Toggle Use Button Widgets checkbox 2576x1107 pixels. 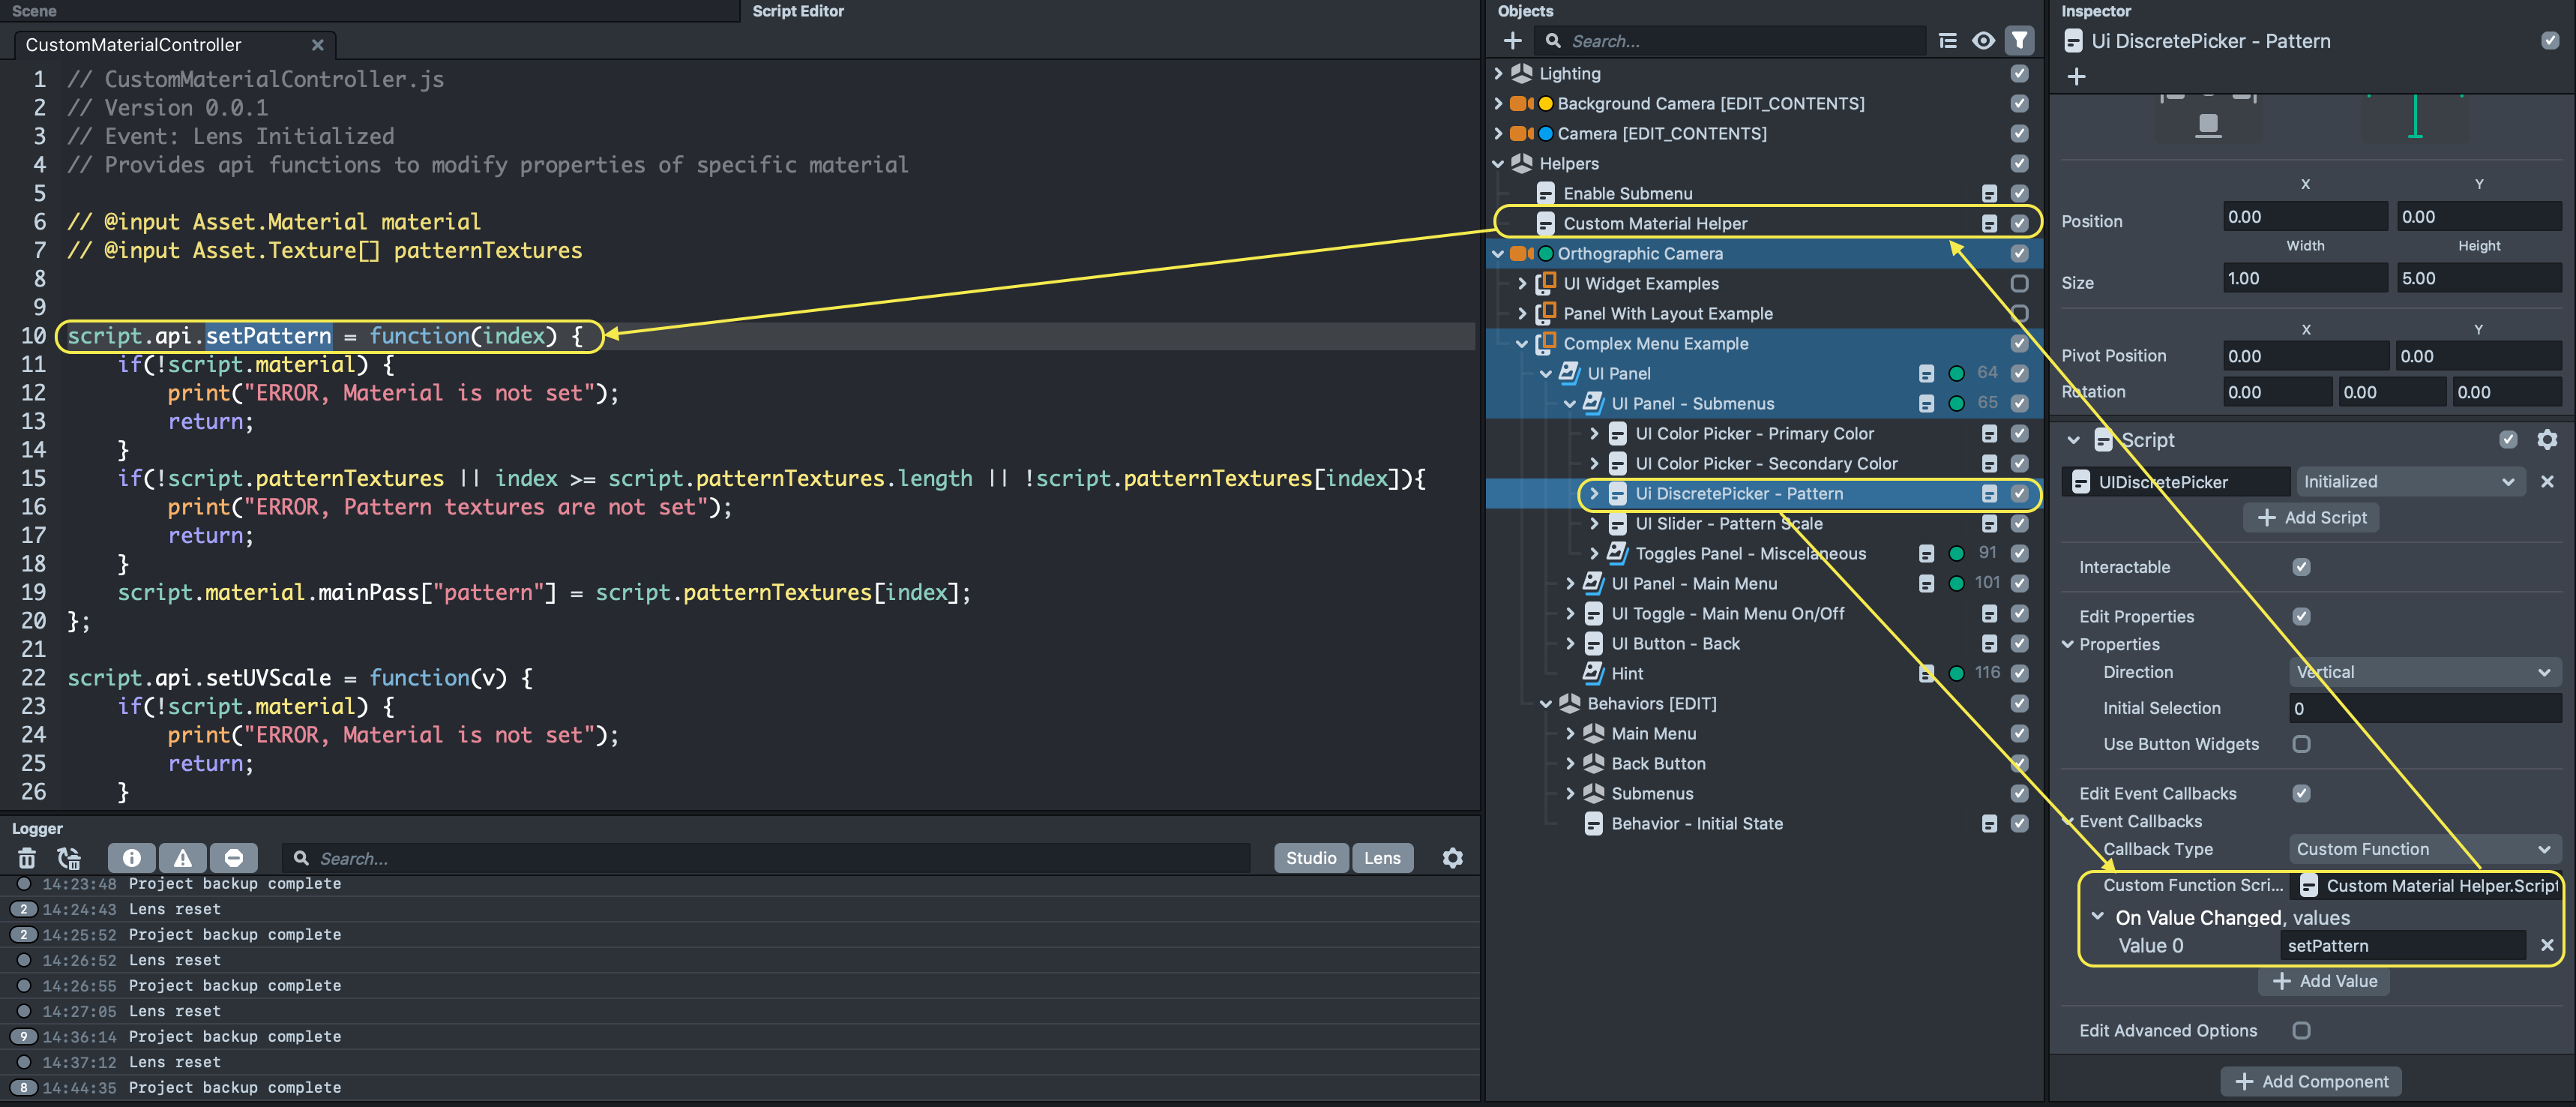pyautogui.click(x=2301, y=744)
